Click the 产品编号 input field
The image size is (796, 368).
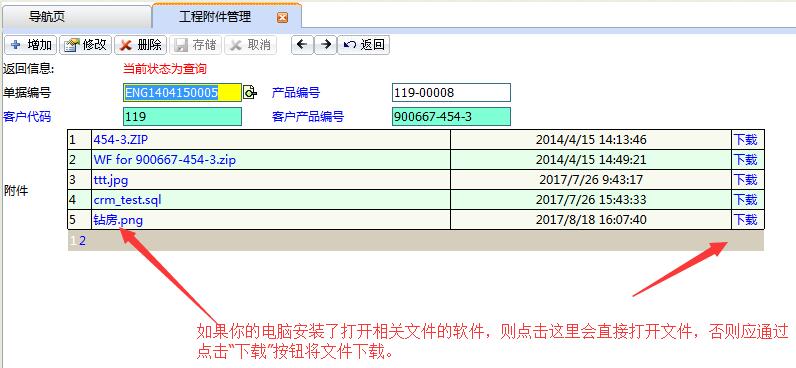point(451,92)
